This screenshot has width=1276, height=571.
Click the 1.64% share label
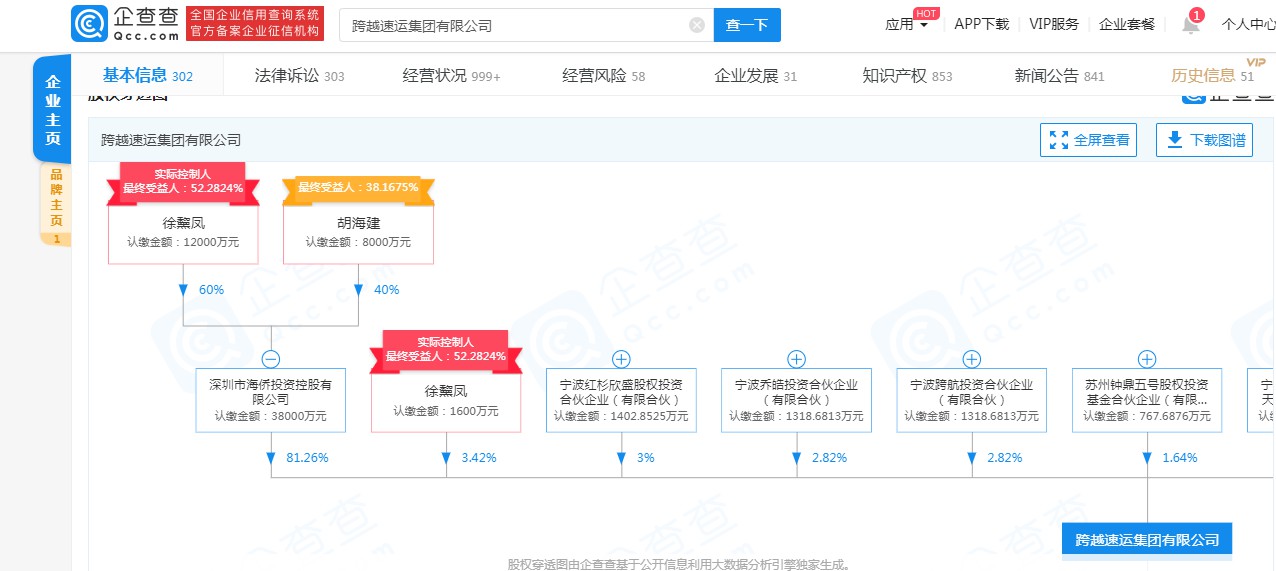tap(1180, 458)
